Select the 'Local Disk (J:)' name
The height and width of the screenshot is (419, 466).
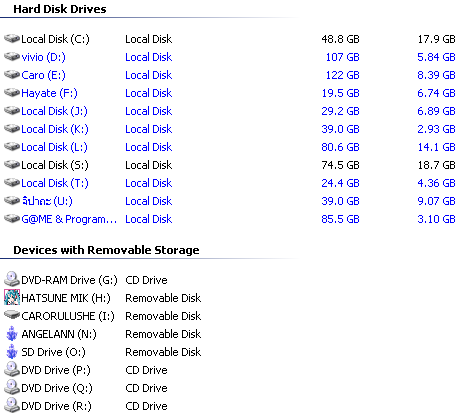pos(54,111)
